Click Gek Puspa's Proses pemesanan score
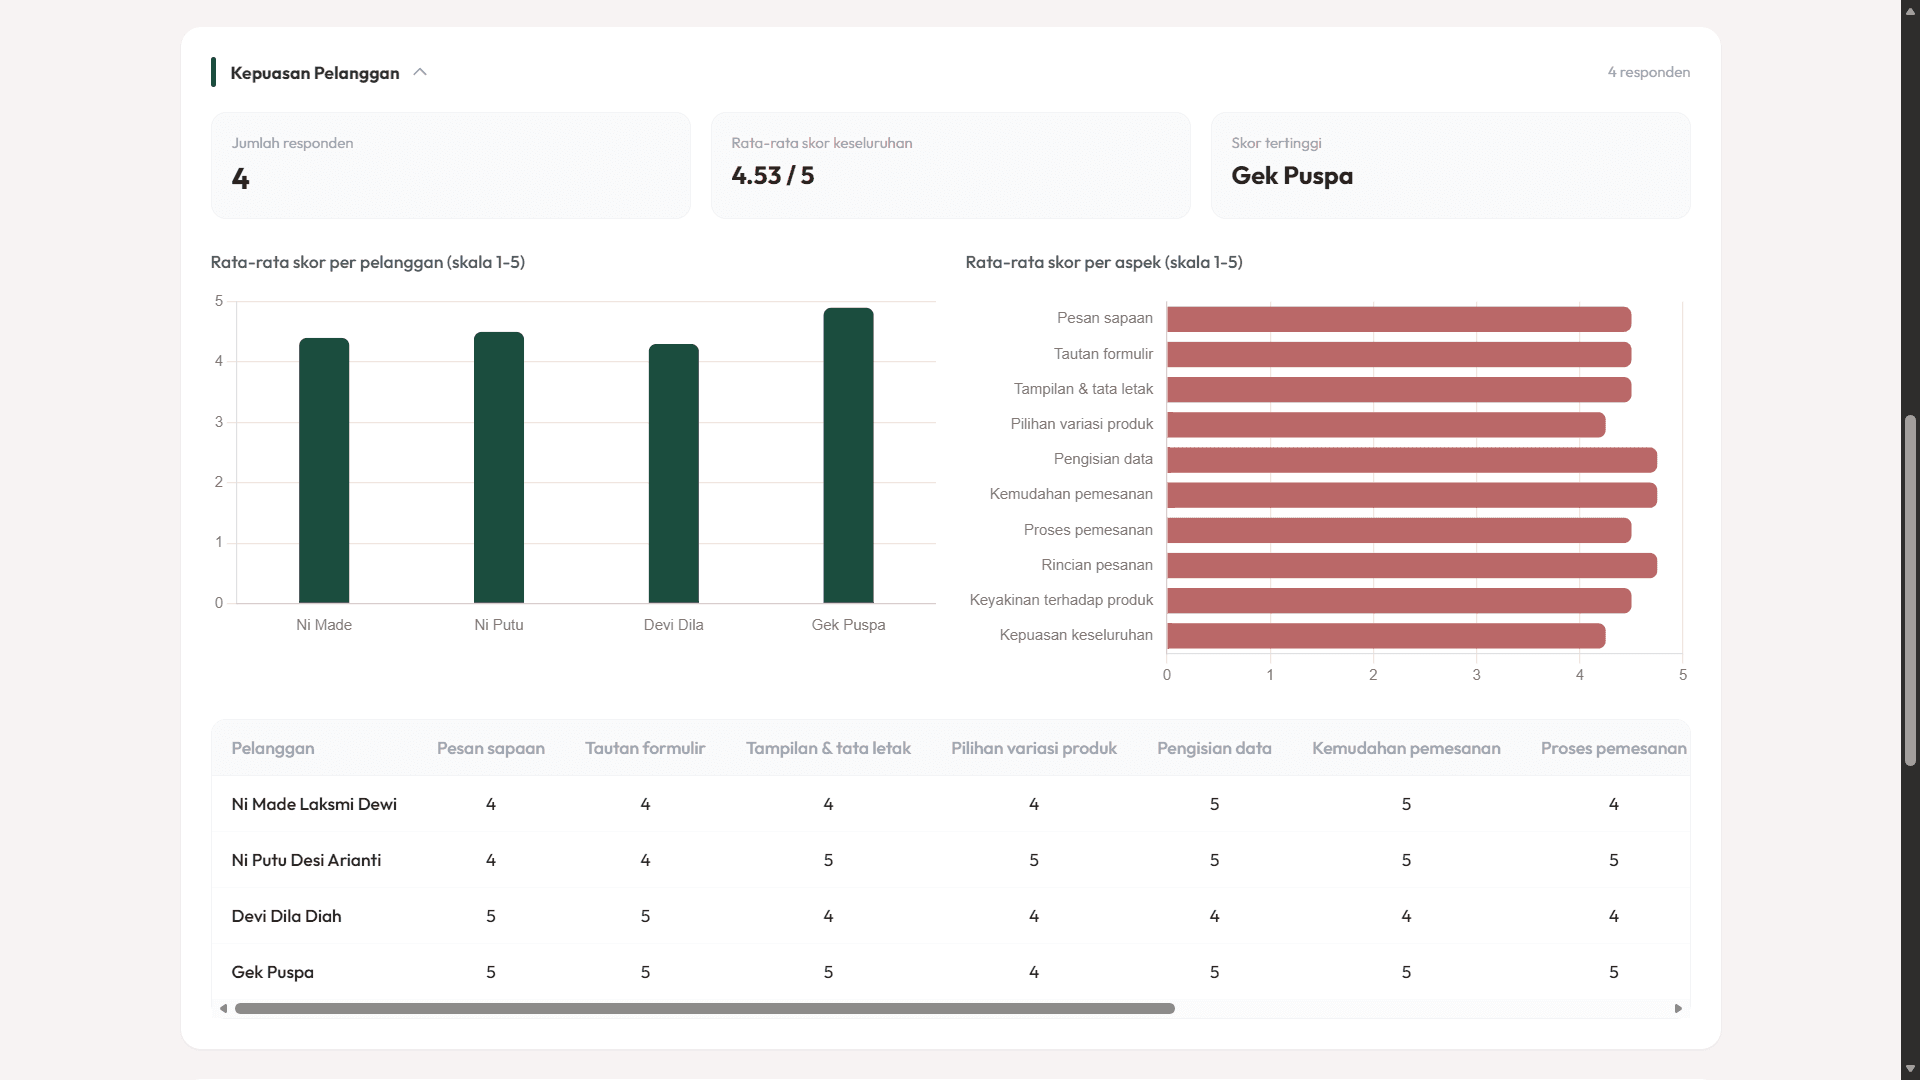 pos(1614,972)
